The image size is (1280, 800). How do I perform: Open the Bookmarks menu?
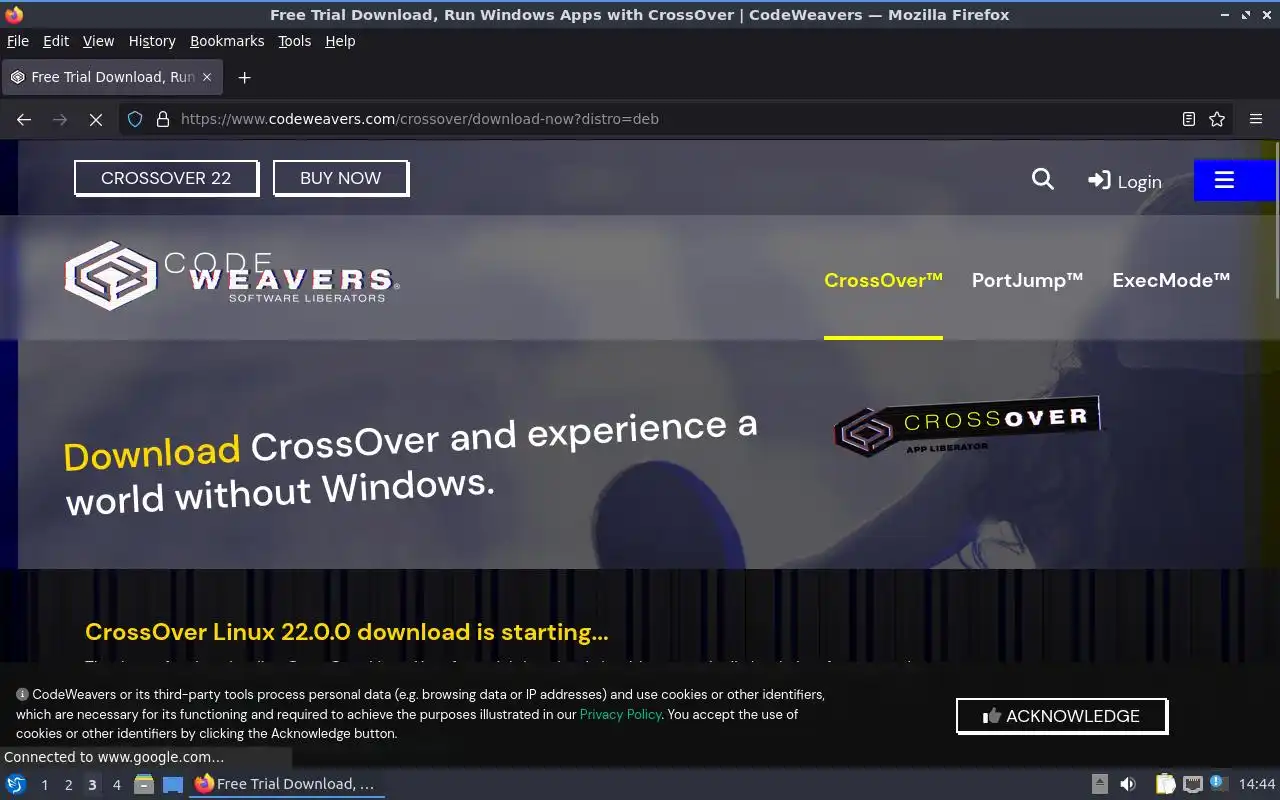click(x=227, y=41)
